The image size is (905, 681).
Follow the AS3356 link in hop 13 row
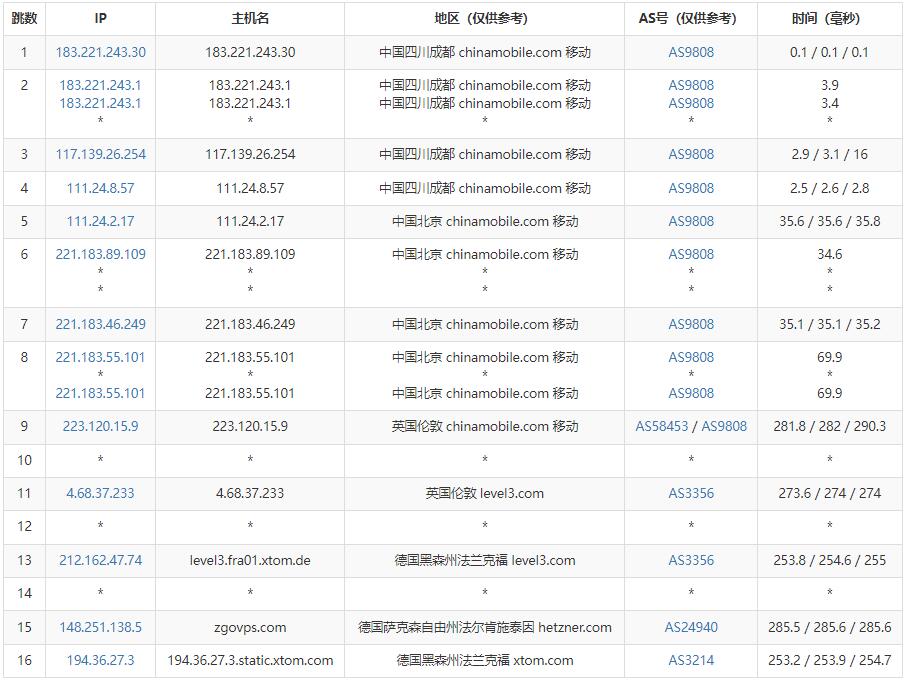click(691, 560)
